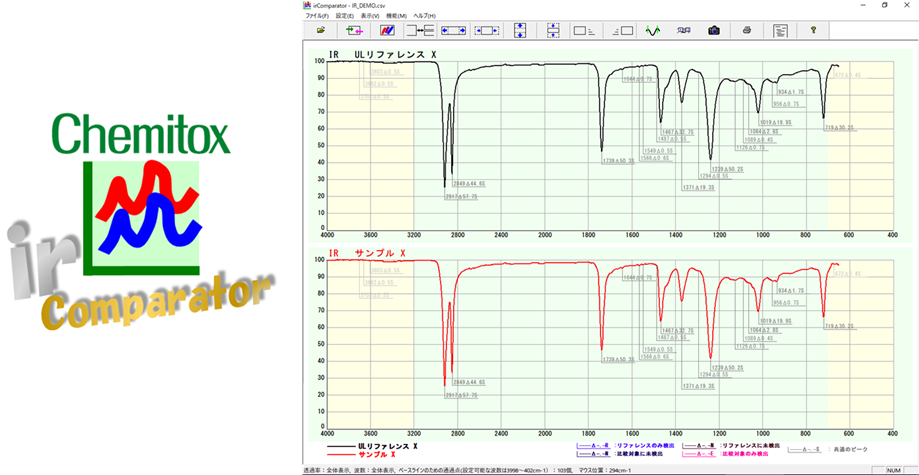Click the box with left-side lines icon
The image size is (919, 475).
[622, 30]
